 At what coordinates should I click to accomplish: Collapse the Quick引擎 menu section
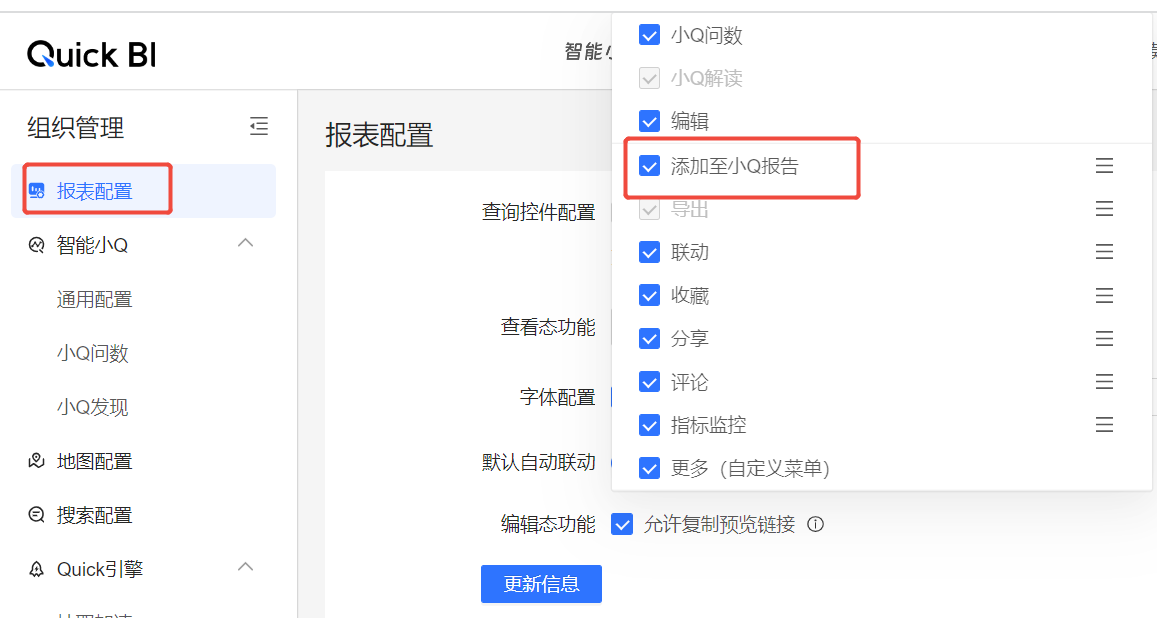(245, 568)
